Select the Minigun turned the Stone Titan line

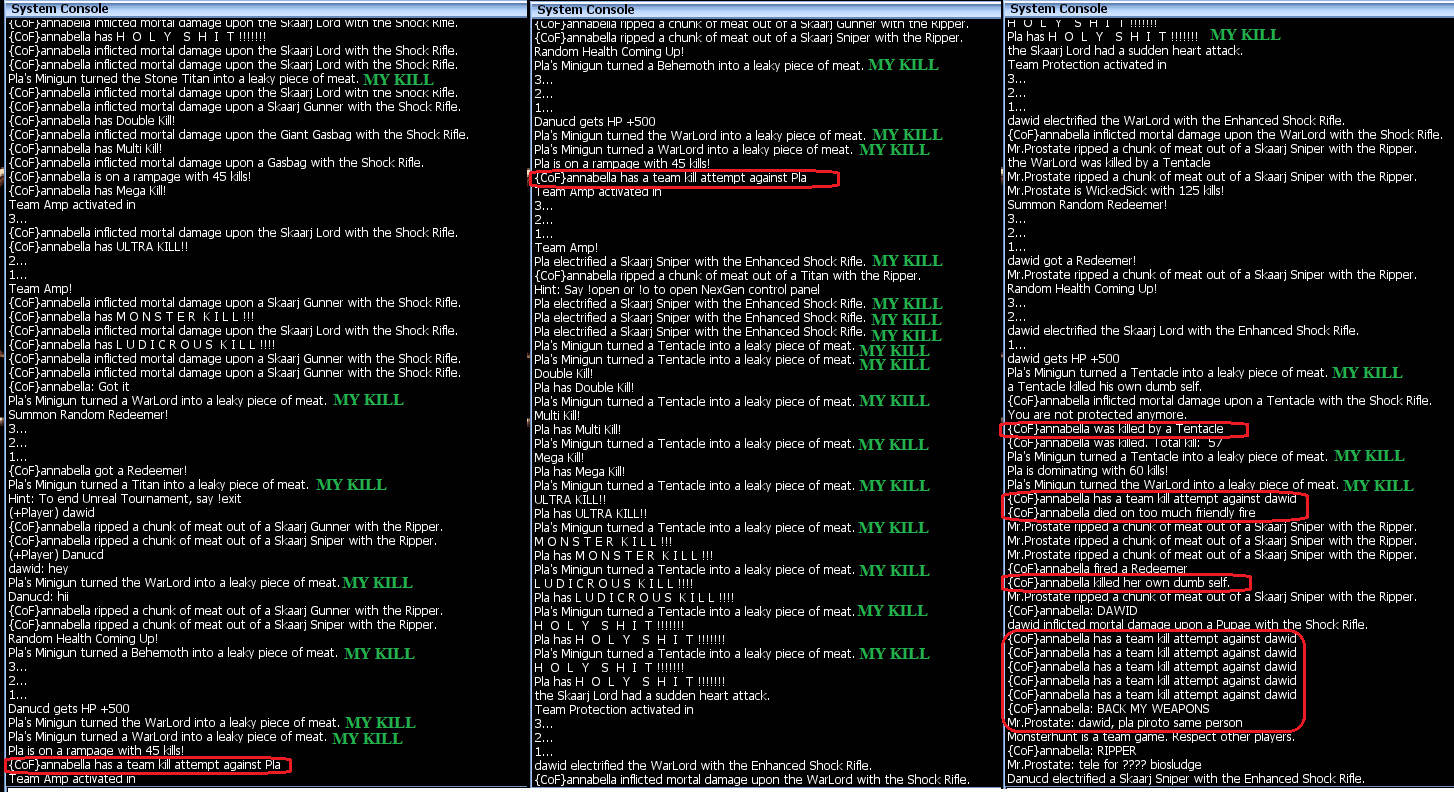(183, 78)
